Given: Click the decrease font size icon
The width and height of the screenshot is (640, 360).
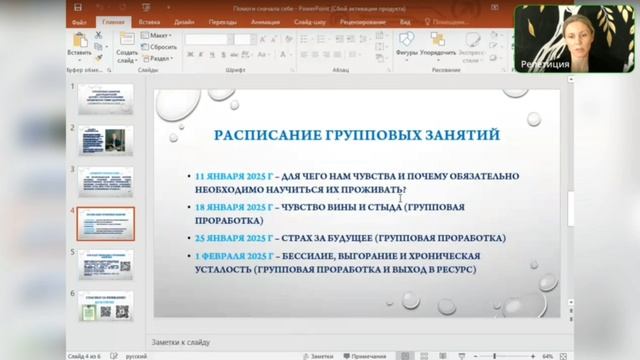Looking at the screenshot, I should click(x=273, y=39).
